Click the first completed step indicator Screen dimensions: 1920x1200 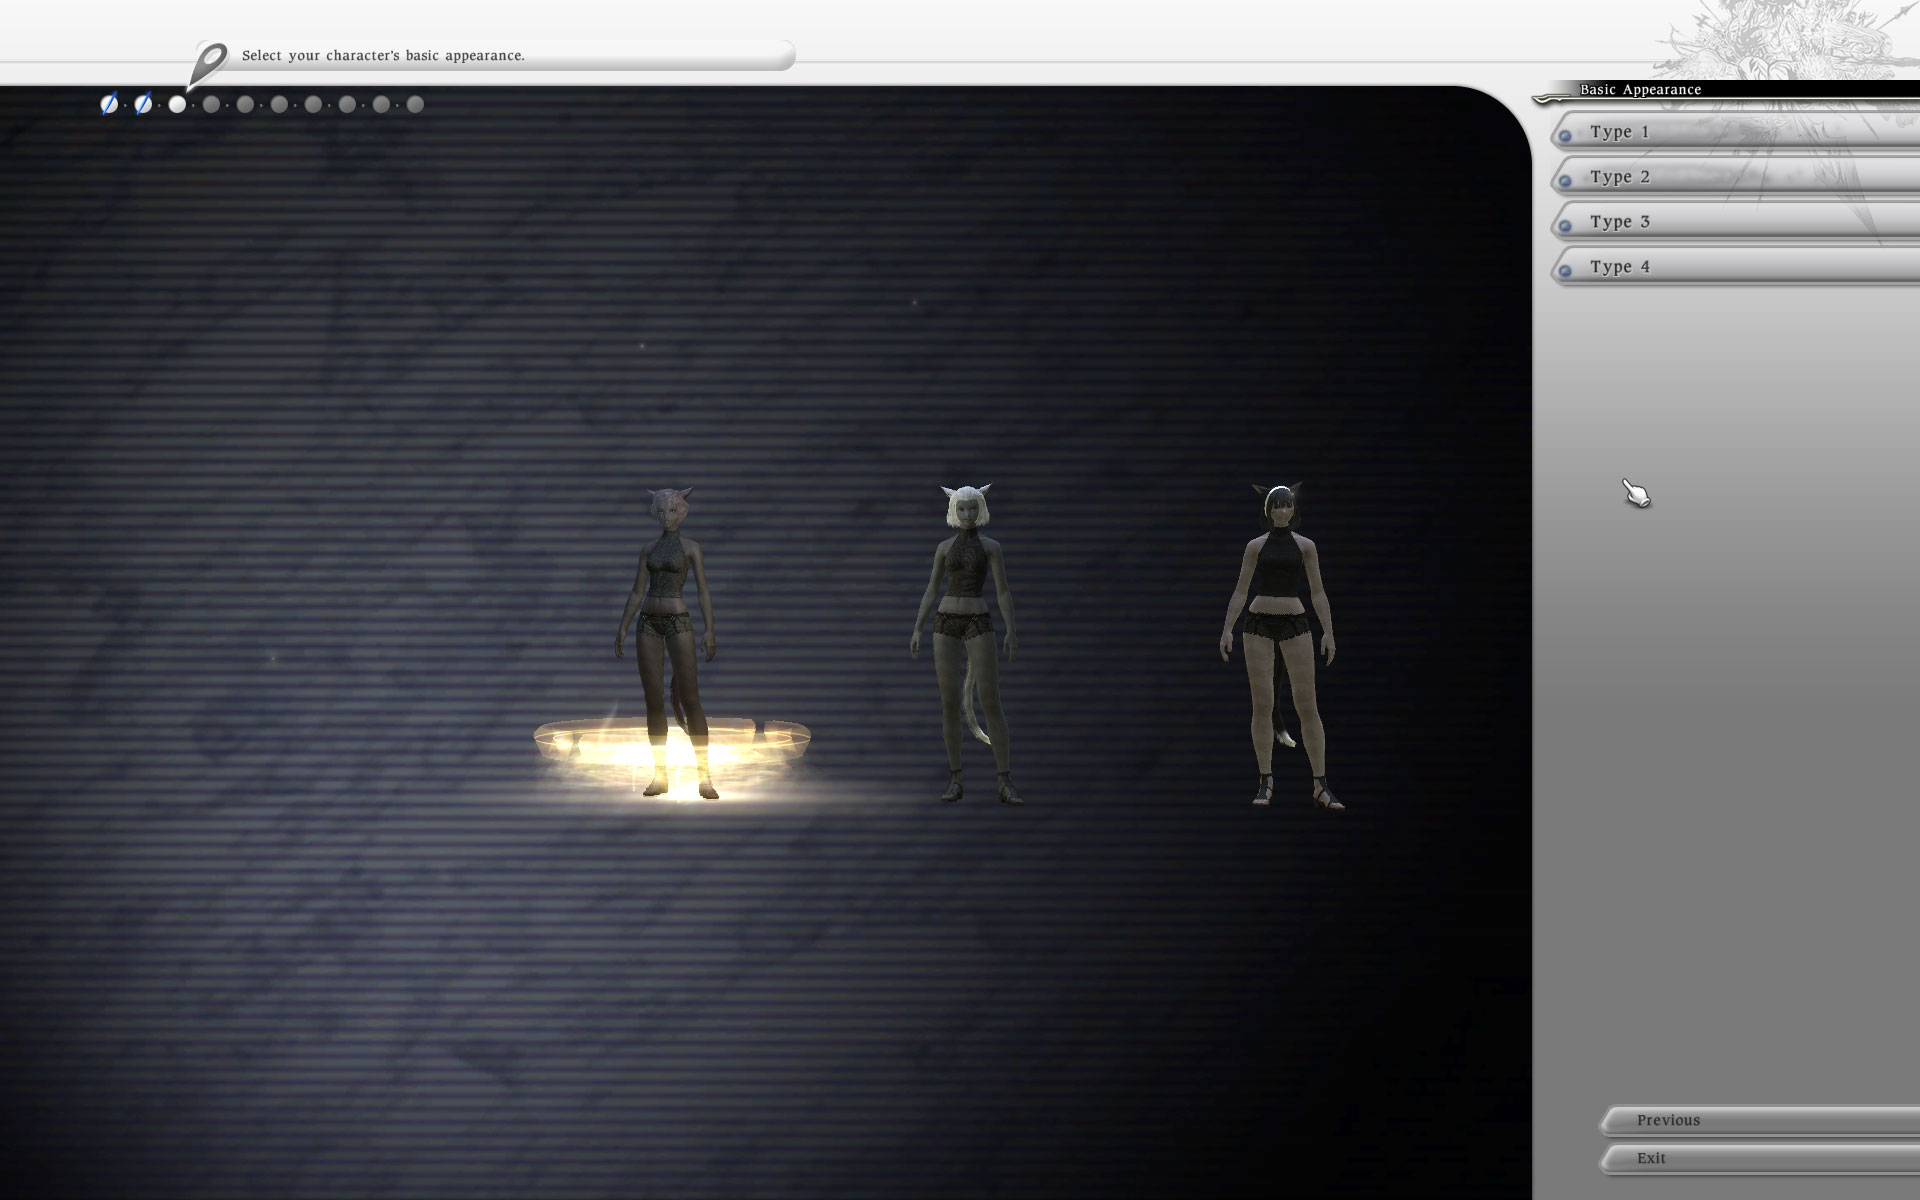[109, 104]
